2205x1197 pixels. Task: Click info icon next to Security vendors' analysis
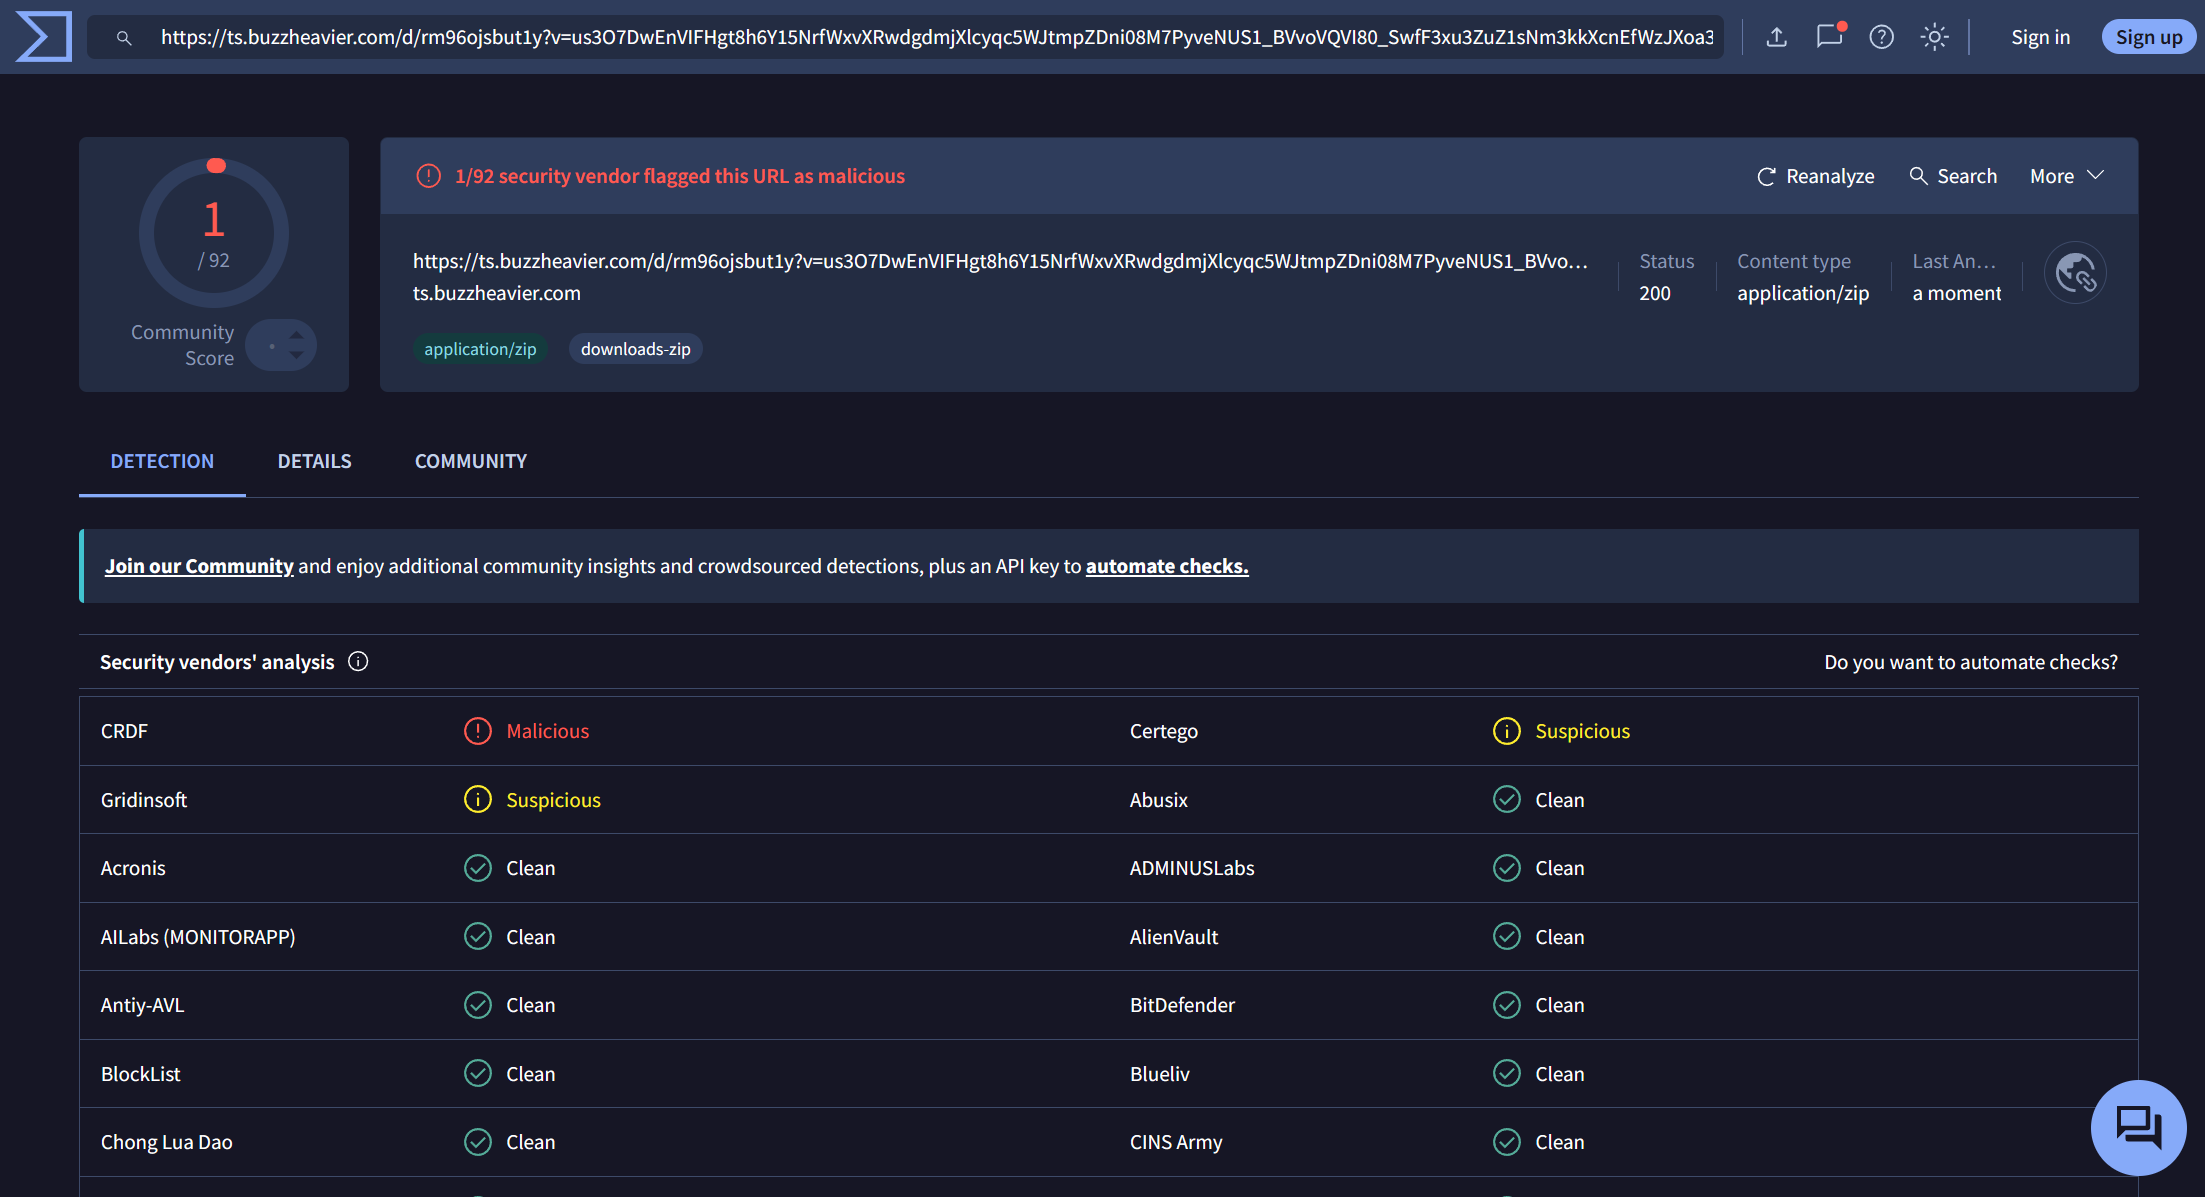358,662
